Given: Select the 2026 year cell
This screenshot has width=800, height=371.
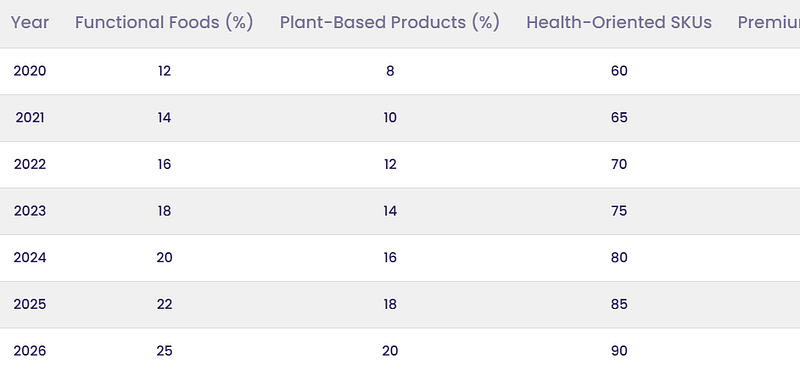Looking at the screenshot, I should point(30,351).
